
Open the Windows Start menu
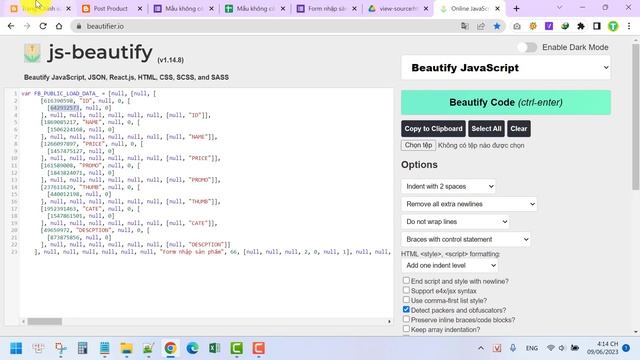(x=16, y=348)
